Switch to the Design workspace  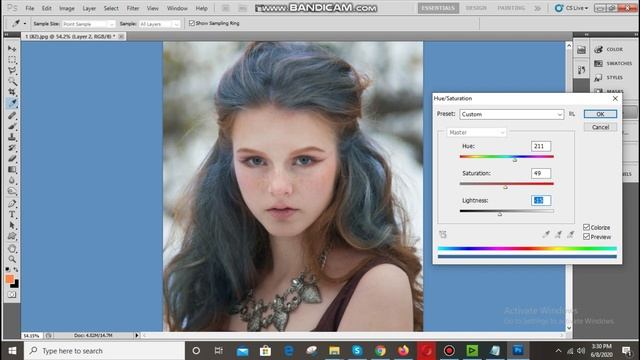476,8
